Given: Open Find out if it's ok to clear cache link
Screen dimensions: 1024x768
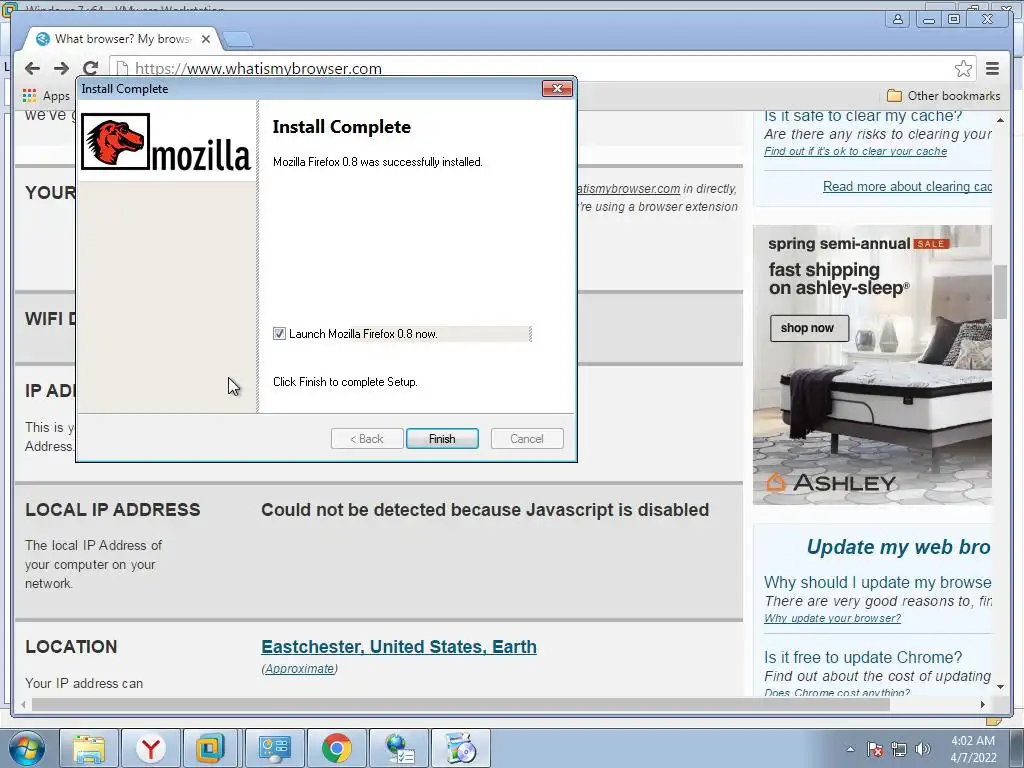Looking at the screenshot, I should point(856,152).
